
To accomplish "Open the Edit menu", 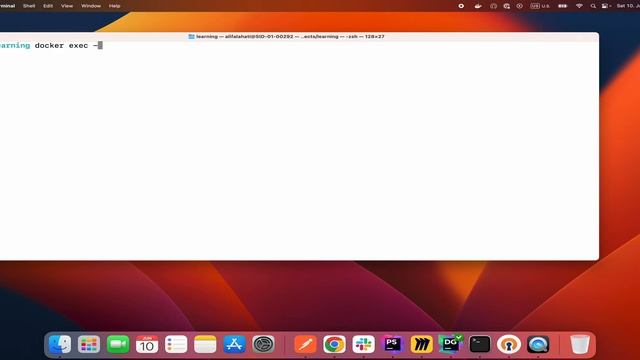I will point(48,6).
